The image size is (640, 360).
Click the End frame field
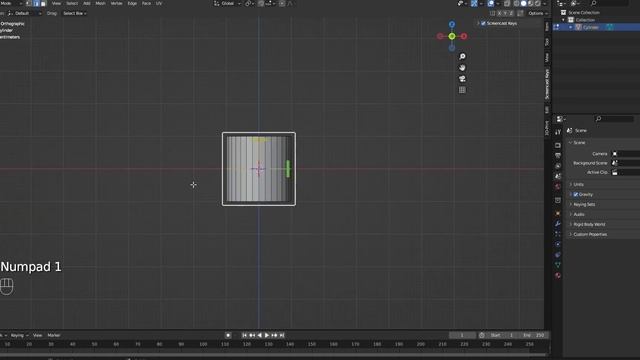(534, 335)
